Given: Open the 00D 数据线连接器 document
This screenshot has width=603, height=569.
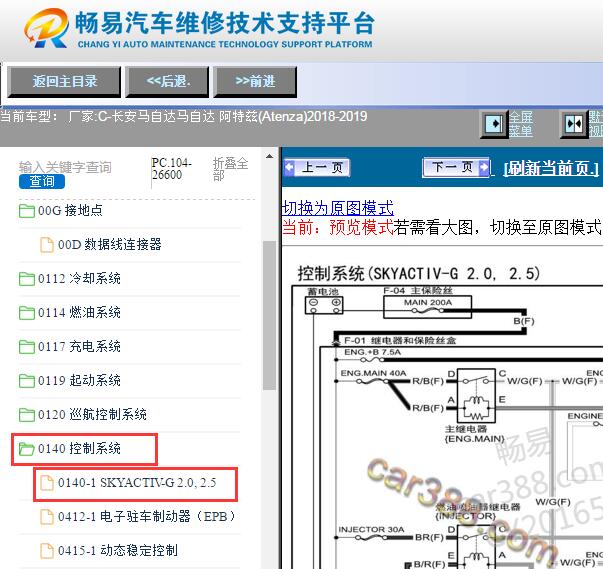Looking at the screenshot, I should coord(110,244).
